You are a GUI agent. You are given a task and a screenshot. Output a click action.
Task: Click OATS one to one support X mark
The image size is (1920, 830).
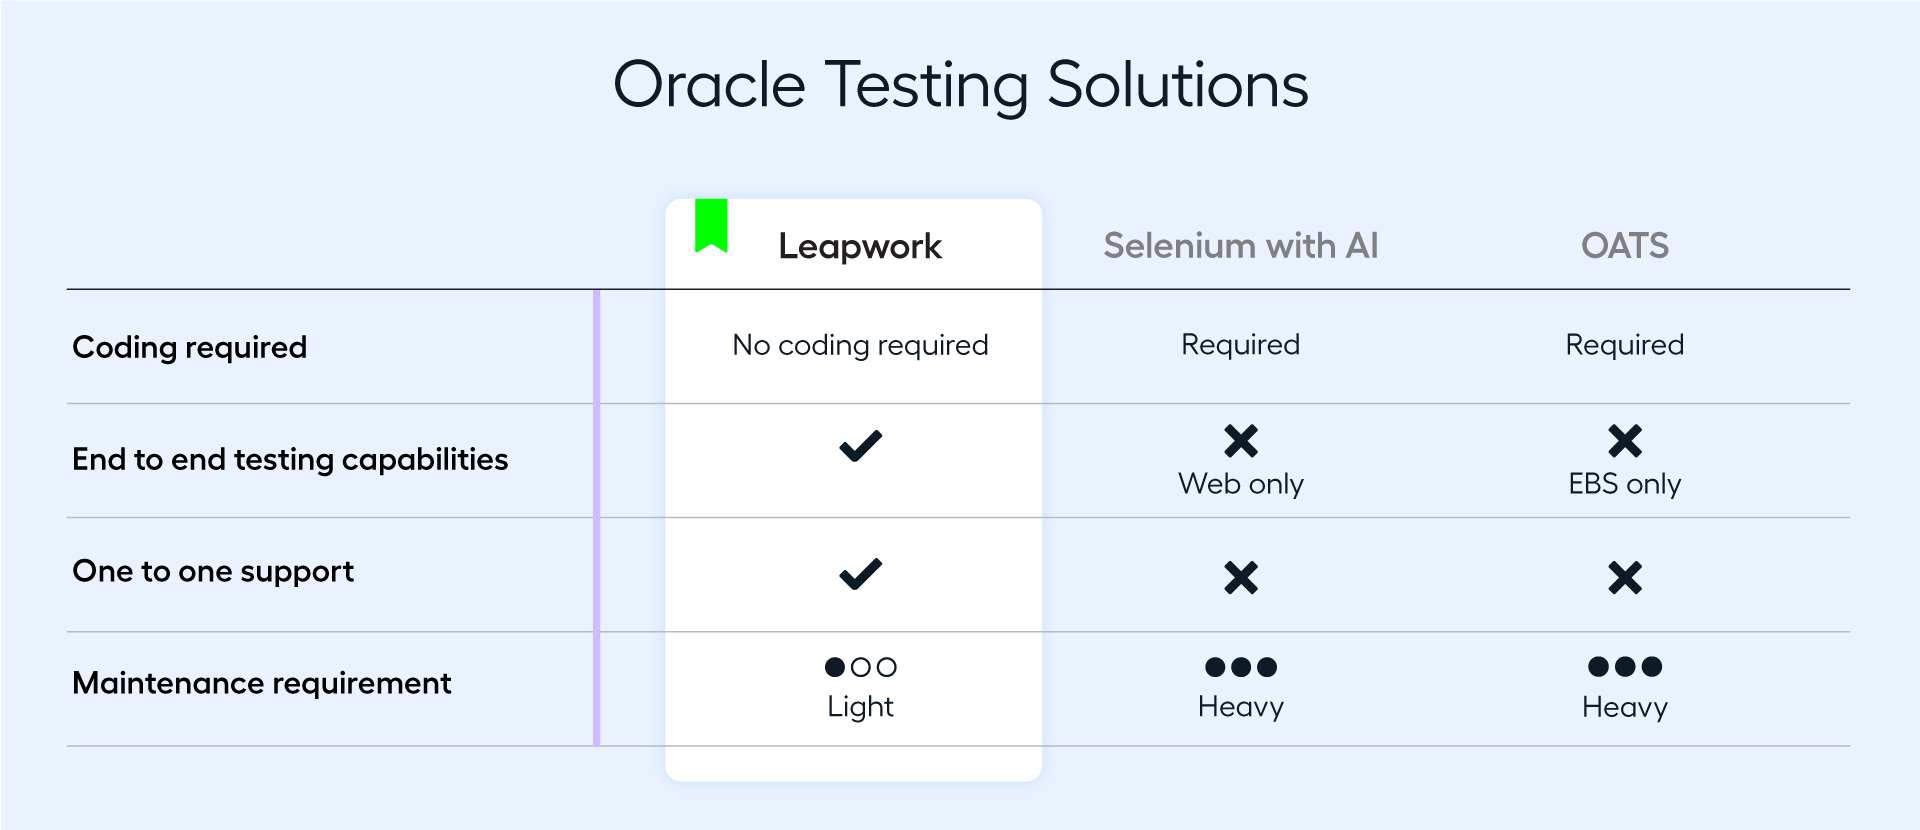click(x=1625, y=577)
